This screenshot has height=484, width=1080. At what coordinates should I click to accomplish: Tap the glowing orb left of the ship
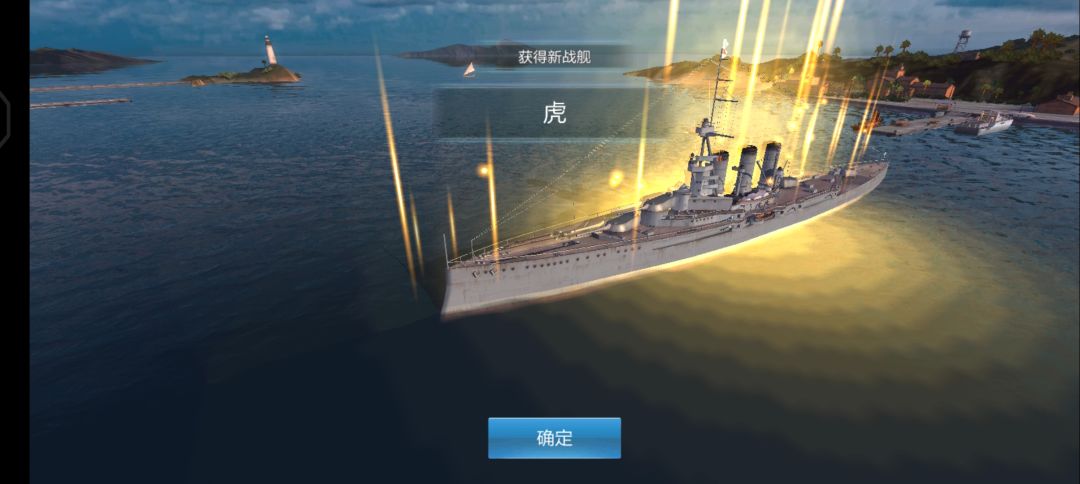(x=484, y=169)
